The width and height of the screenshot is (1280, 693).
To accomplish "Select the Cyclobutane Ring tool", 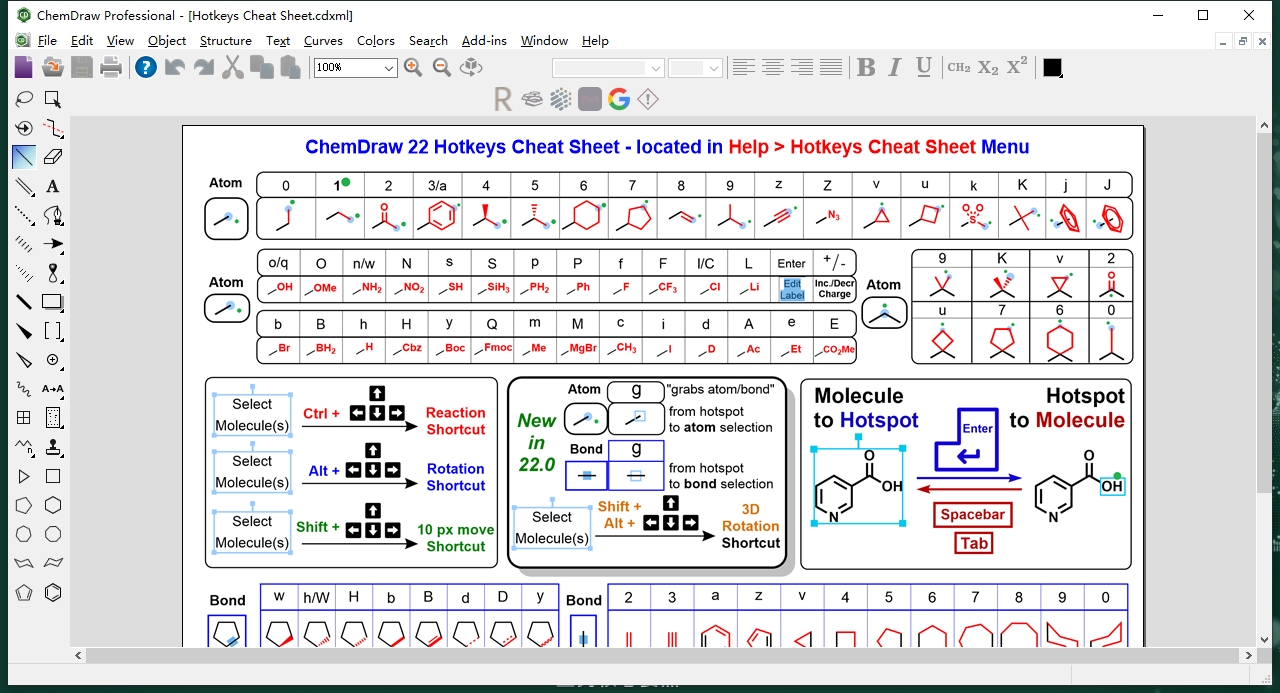I will (53, 477).
